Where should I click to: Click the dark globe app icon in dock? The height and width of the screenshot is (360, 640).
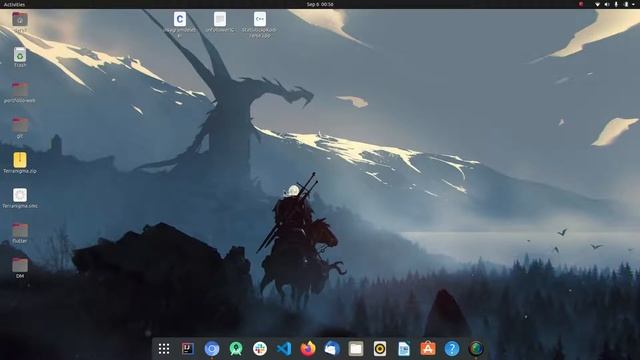point(476,349)
